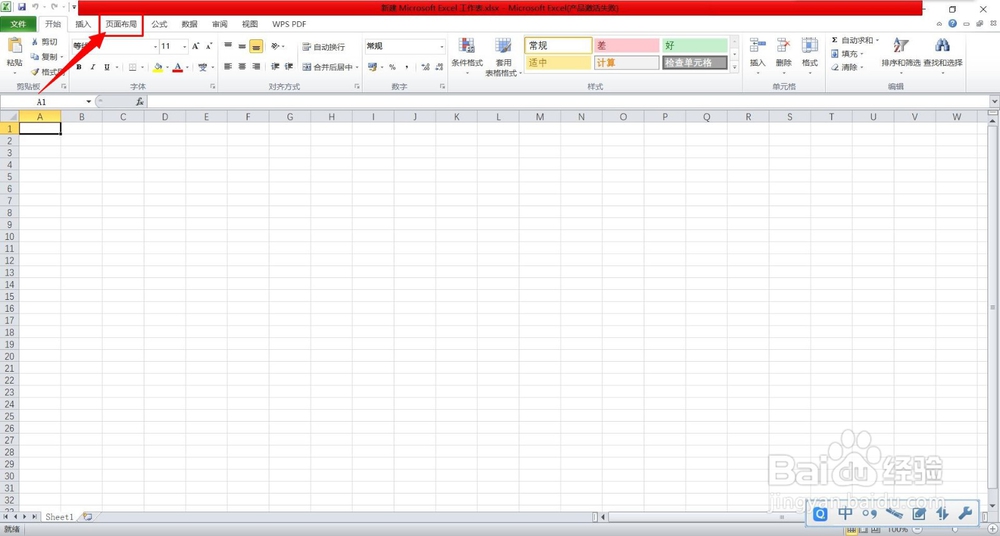The width and height of the screenshot is (1000, 536).
Task: Click the Save icon in quick access toolbar
Action: pos(22,8)
